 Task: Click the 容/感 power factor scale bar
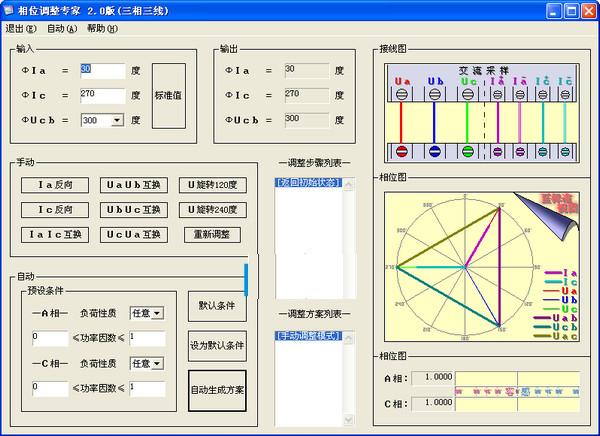click(517, 391)
